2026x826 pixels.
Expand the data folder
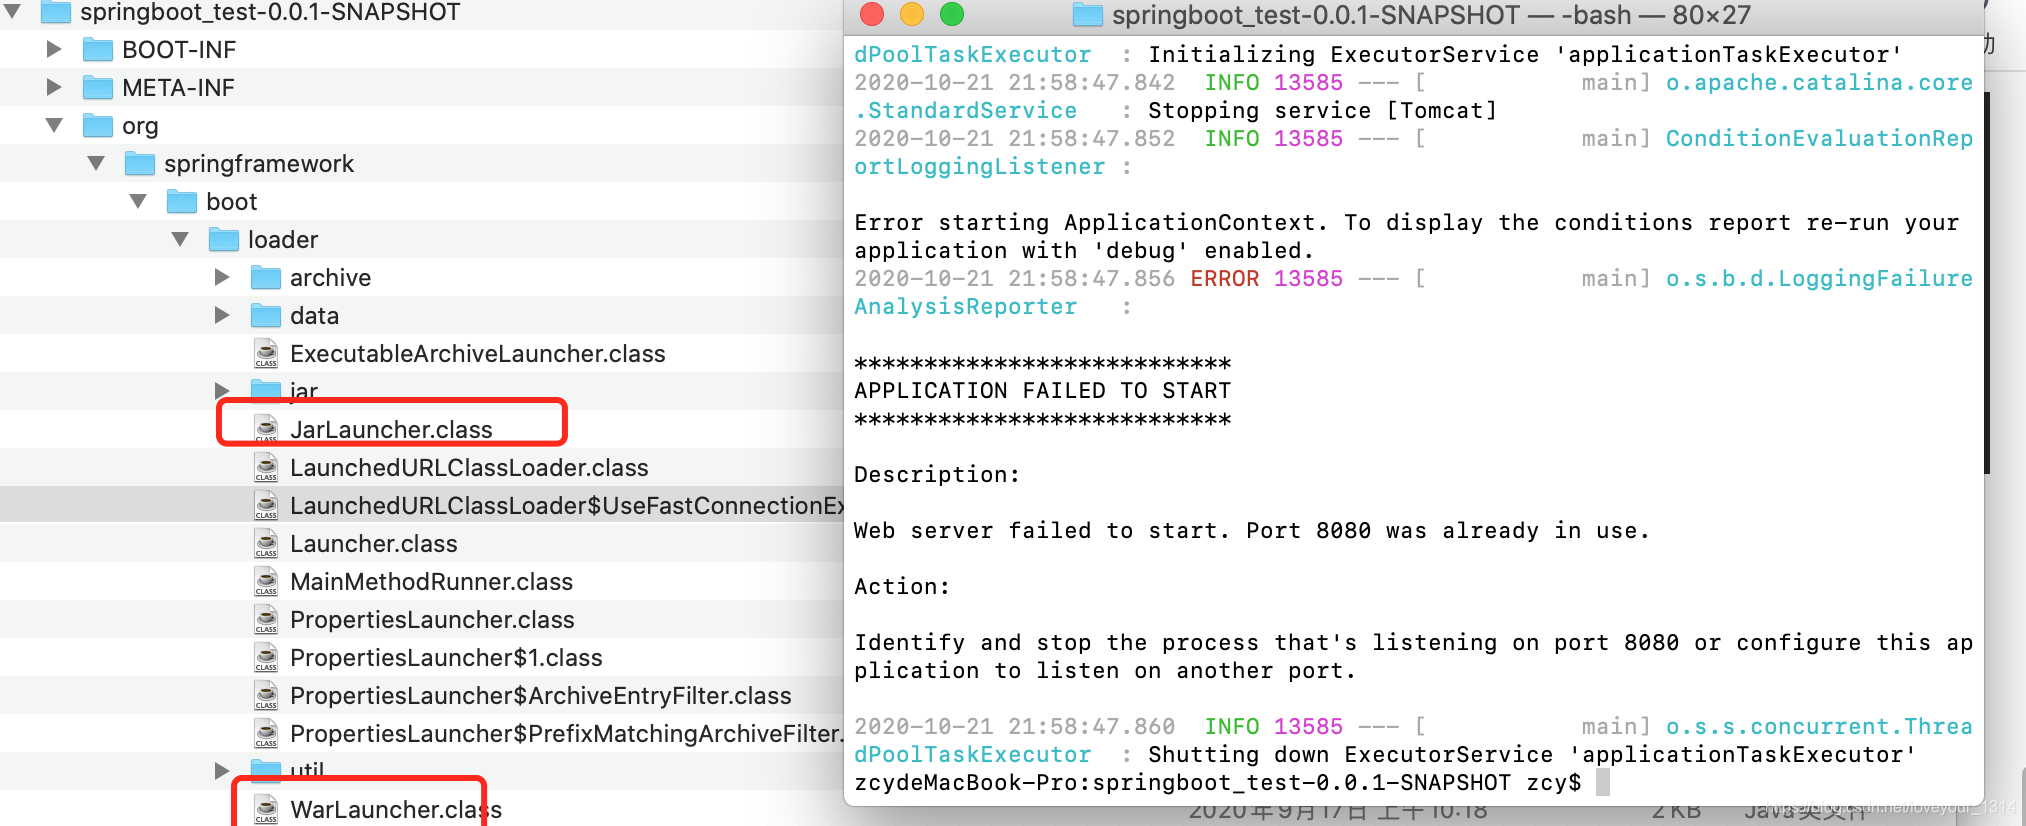point(222,315)
